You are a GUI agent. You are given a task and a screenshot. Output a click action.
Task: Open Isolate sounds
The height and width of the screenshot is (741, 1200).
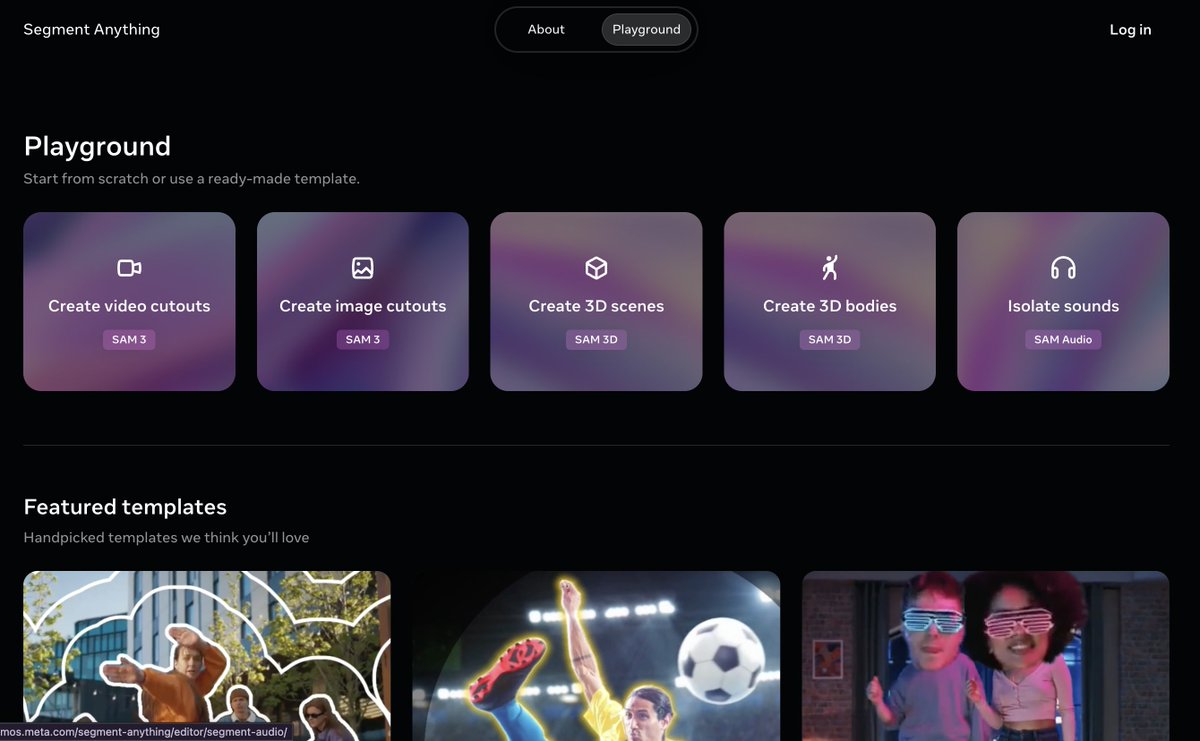[1063, 301]
